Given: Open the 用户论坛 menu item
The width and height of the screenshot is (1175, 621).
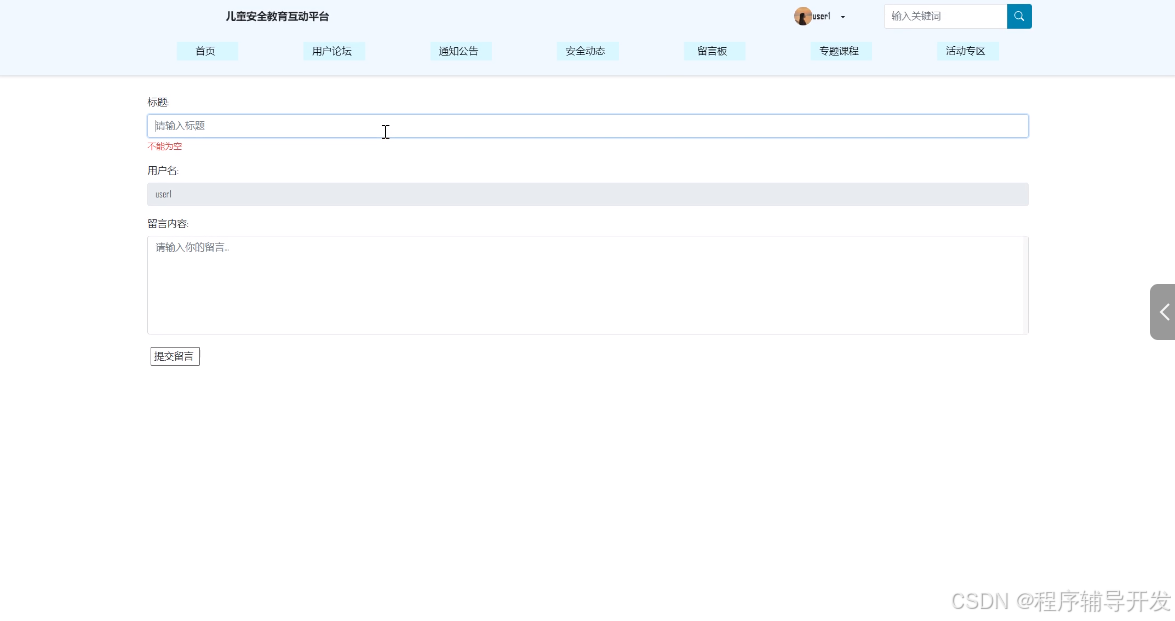Looking at the screenshot, I should (333, 51).
